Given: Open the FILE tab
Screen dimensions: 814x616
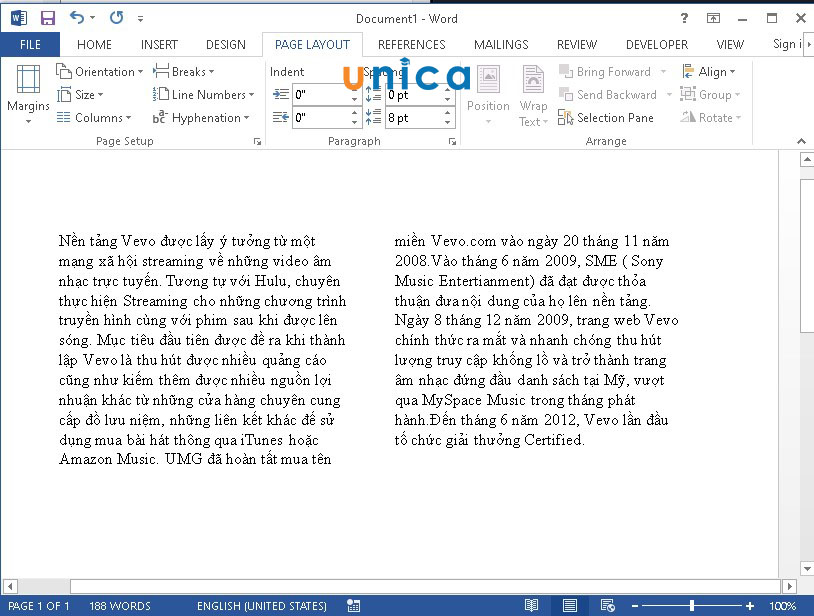Looking at the screenshot, I should tap(30, 45).
